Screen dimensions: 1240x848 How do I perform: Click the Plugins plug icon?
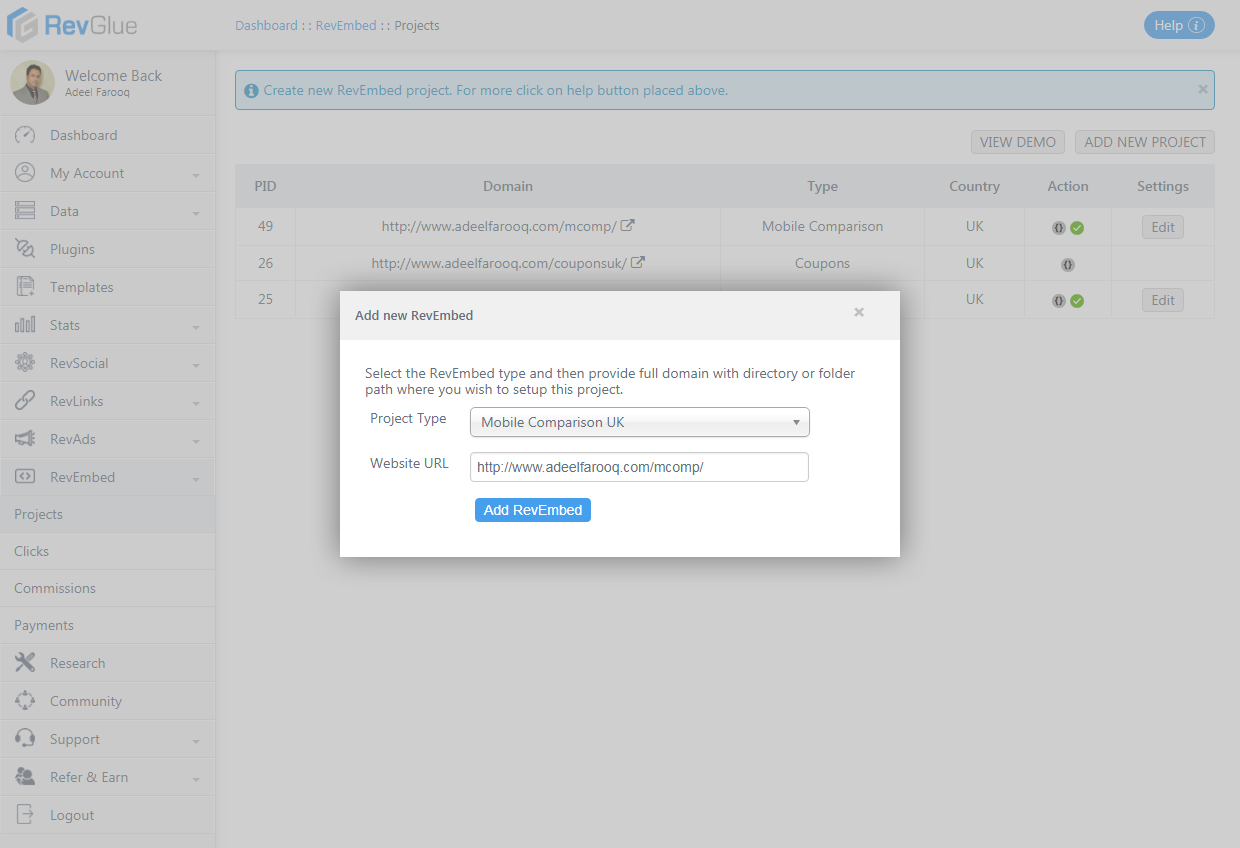tap(25, 249)
